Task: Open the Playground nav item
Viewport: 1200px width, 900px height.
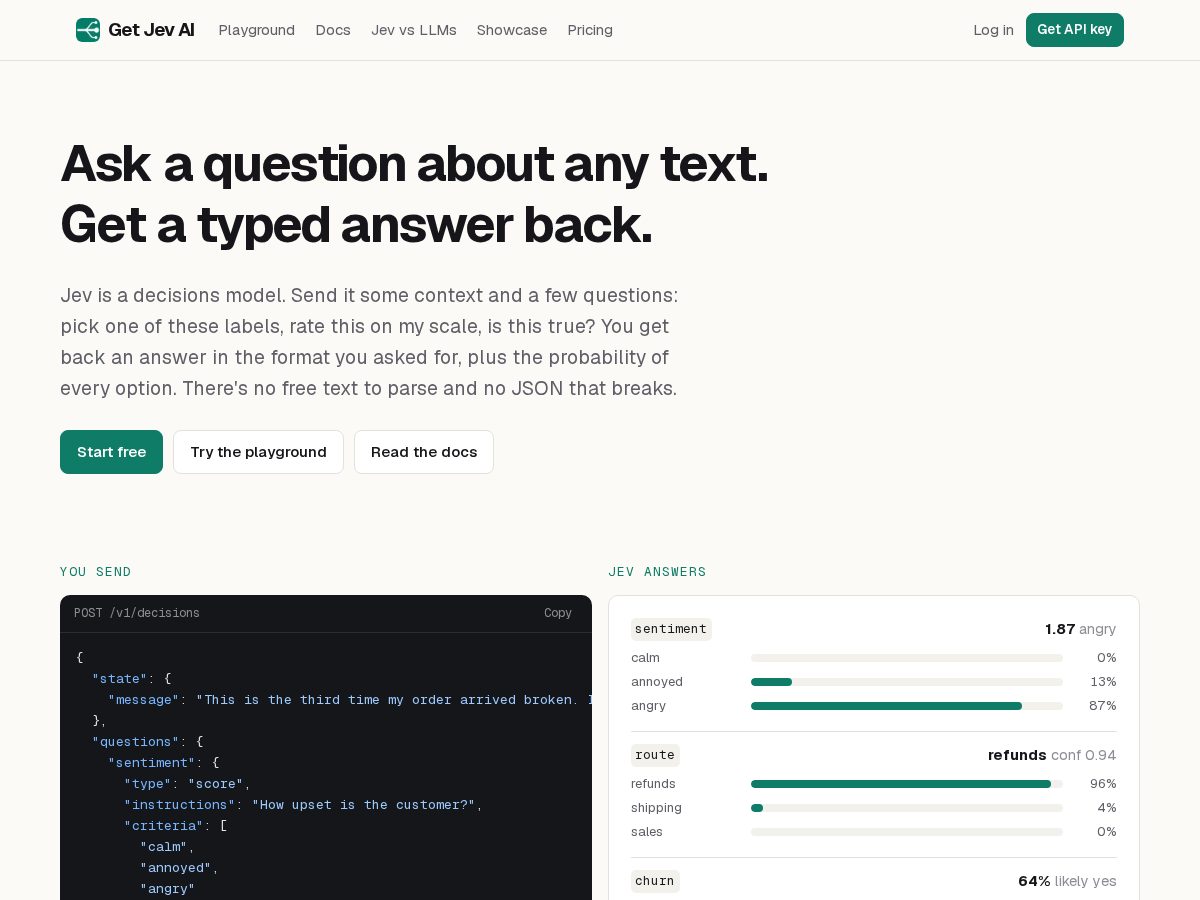Action: [257, 30]
